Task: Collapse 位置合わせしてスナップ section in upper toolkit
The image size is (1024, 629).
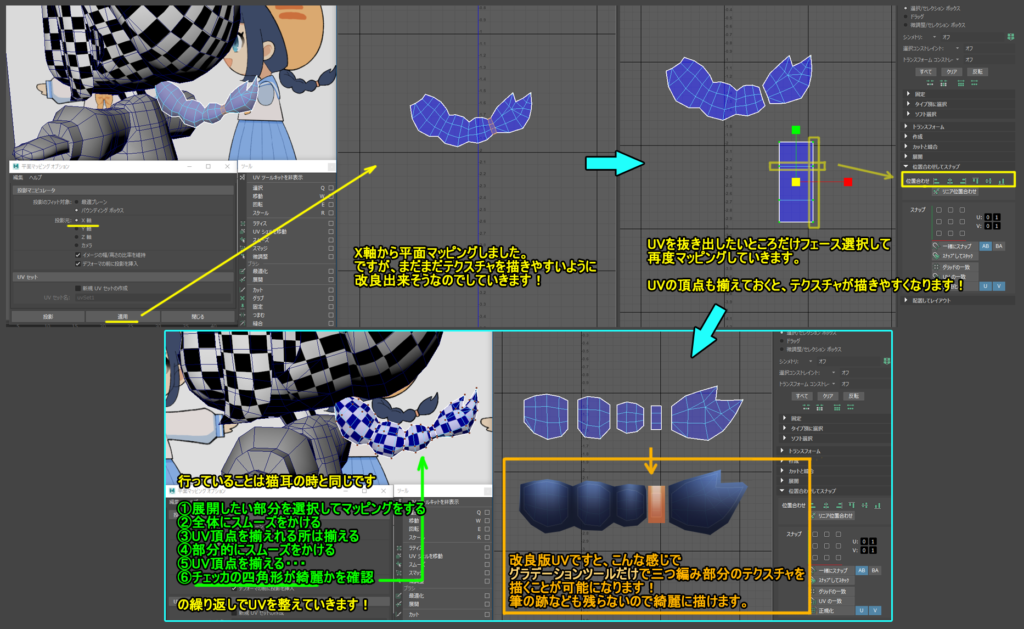Action: coord(906,167)
